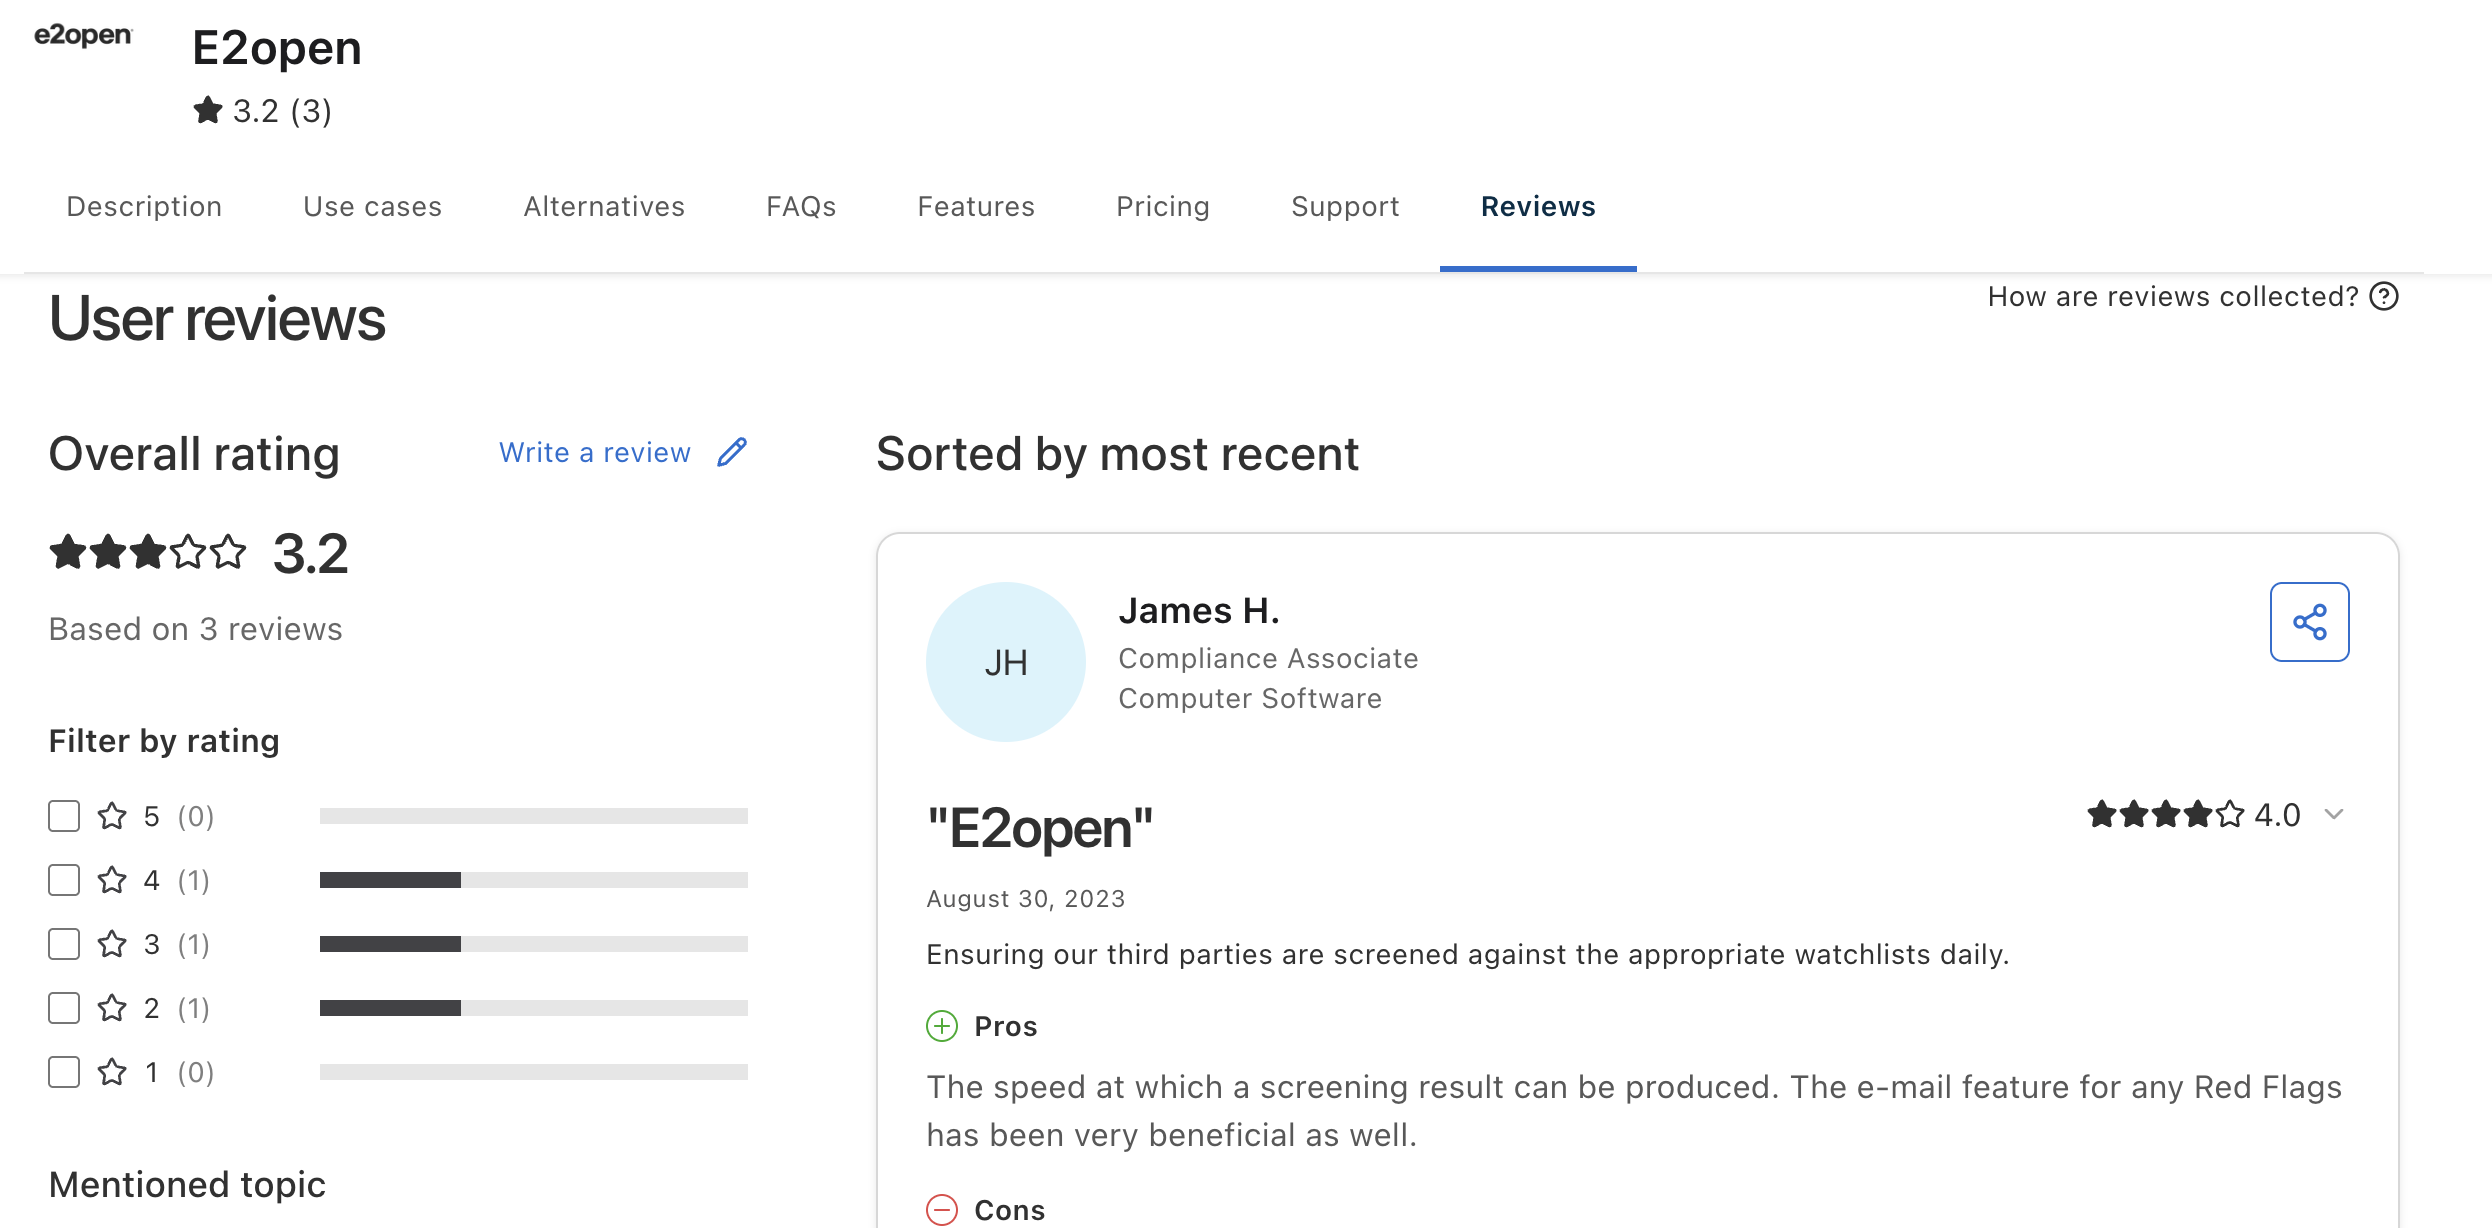
Task: Click the 3 star rating distribution bar
Action: click(x=534, y=944)
